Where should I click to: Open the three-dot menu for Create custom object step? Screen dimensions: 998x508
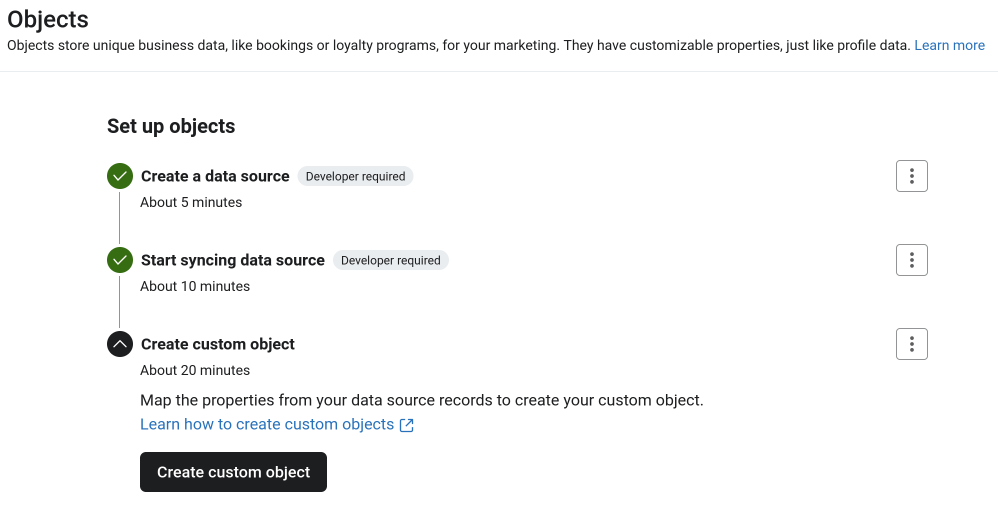[x=911, y=344]
